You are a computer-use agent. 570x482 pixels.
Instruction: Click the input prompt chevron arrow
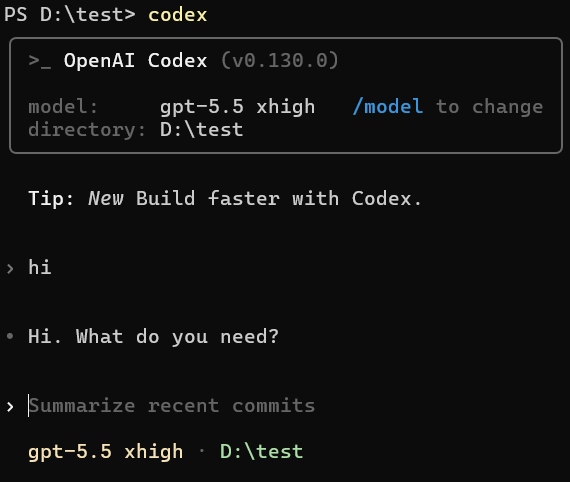[10, 407]
